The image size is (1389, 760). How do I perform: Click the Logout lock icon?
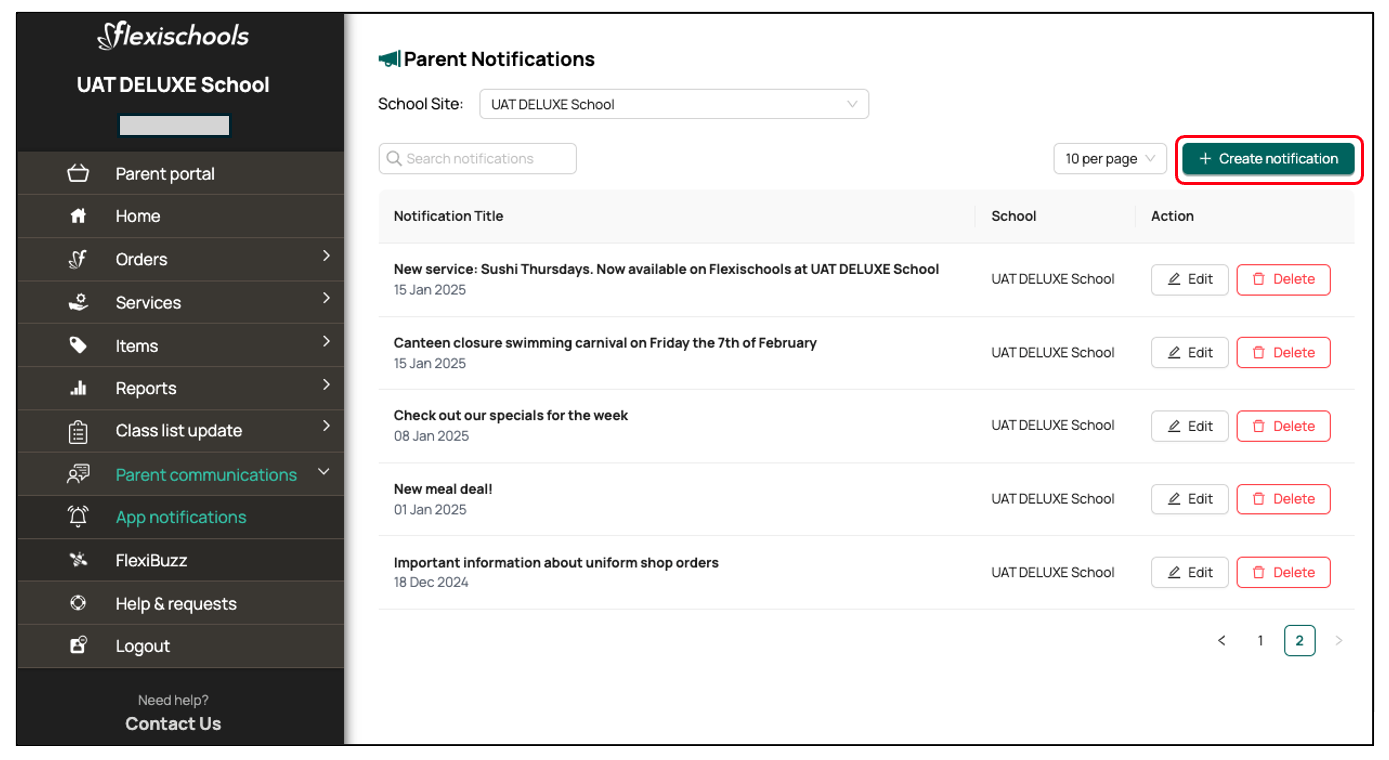pos(78,646)
